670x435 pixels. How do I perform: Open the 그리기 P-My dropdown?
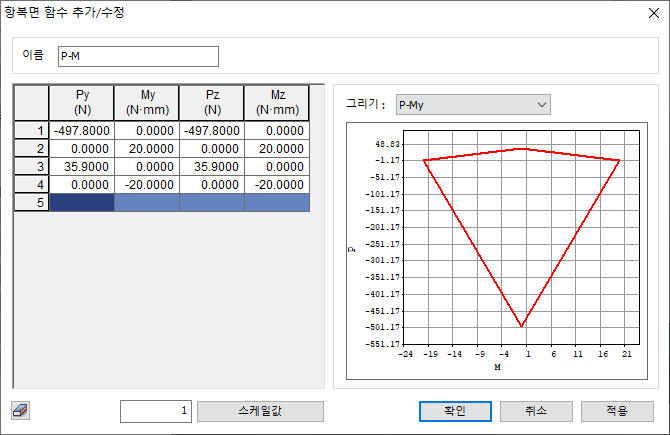click(x=473, y=105)
